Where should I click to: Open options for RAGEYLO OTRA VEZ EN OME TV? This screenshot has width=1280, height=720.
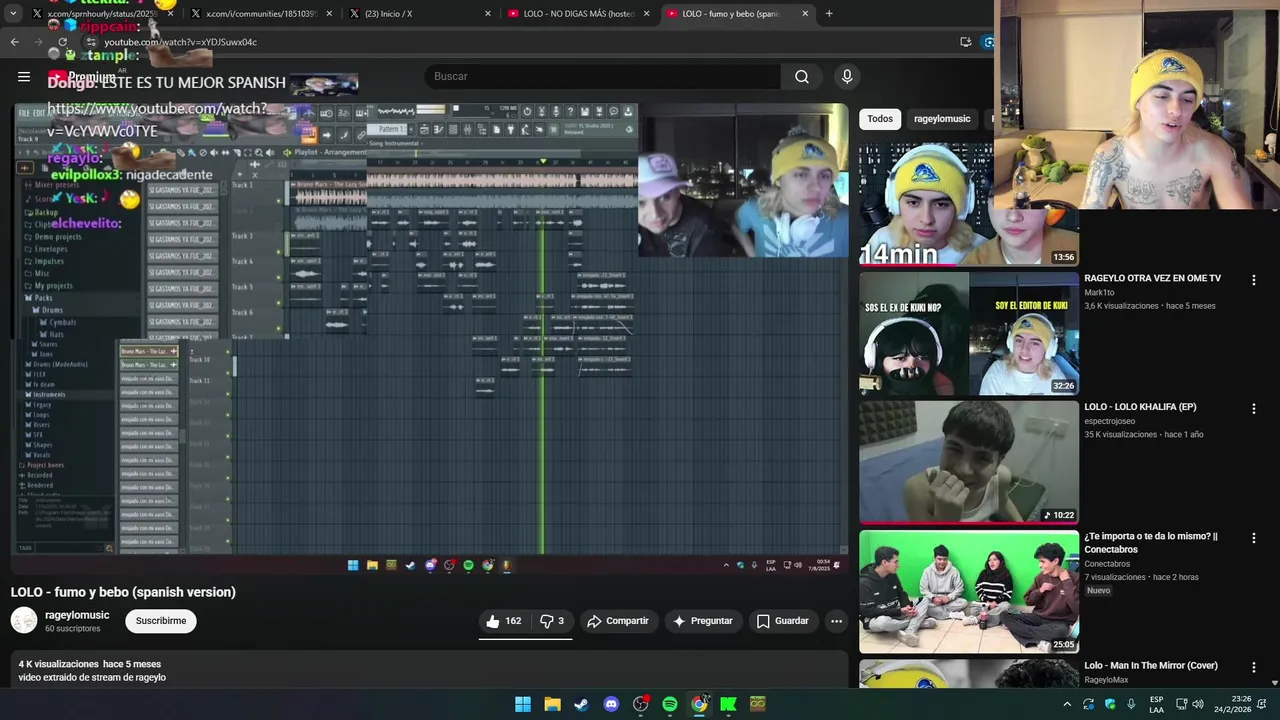(x=1253, y=280)
